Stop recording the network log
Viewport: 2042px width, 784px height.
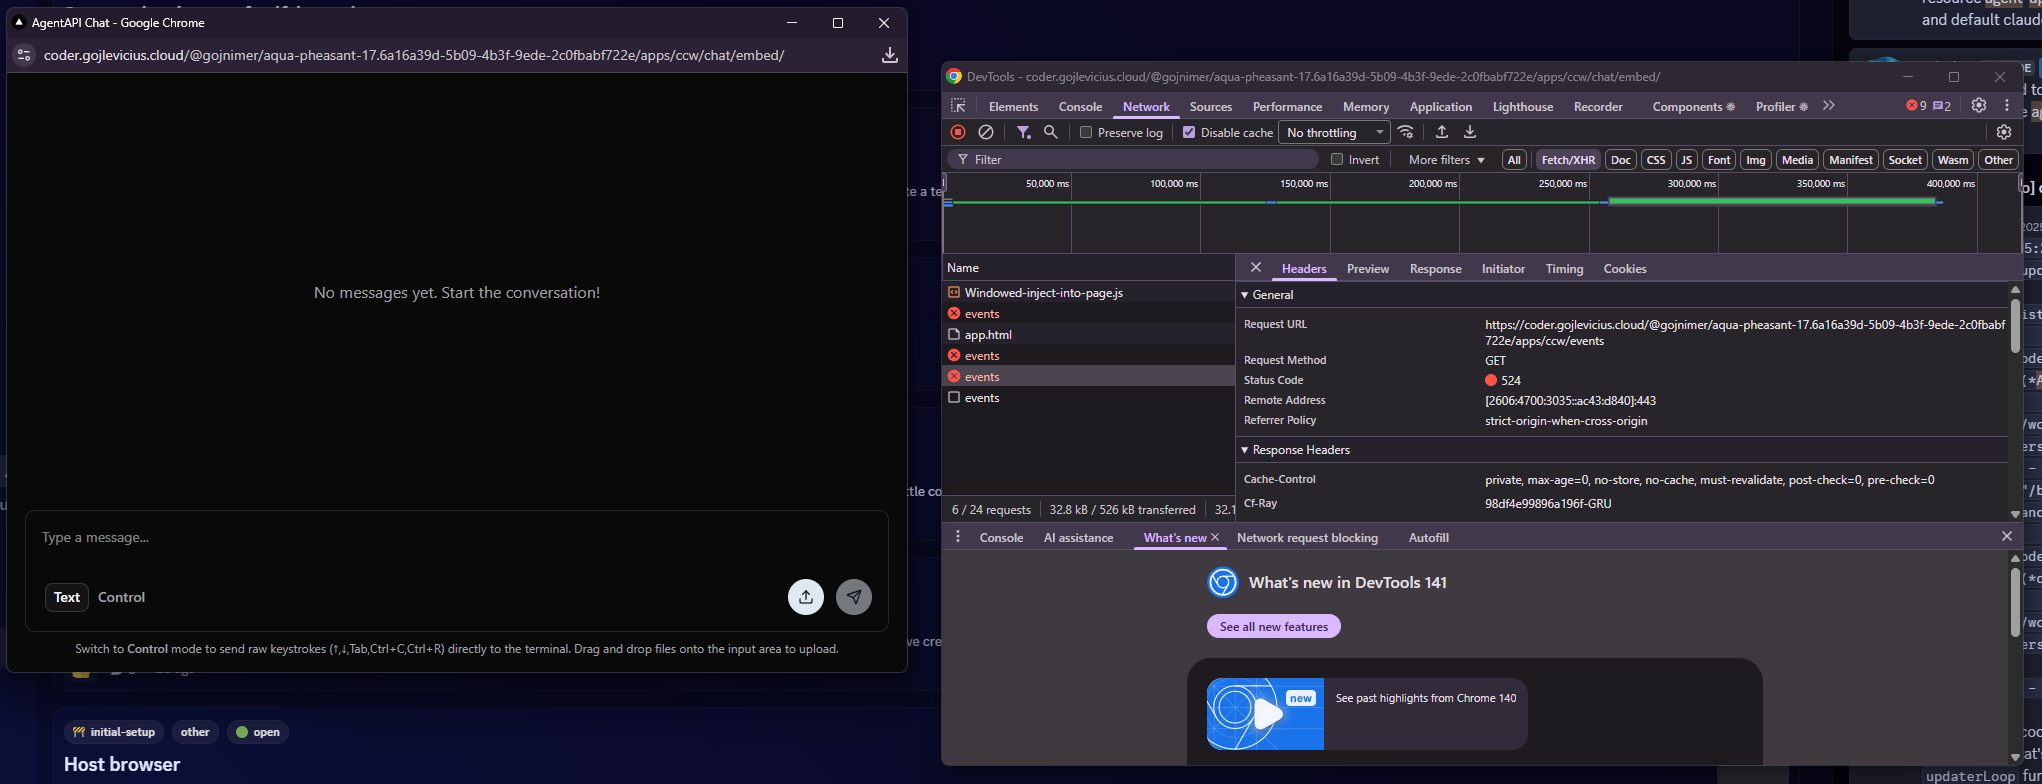[x=958, y=132]
